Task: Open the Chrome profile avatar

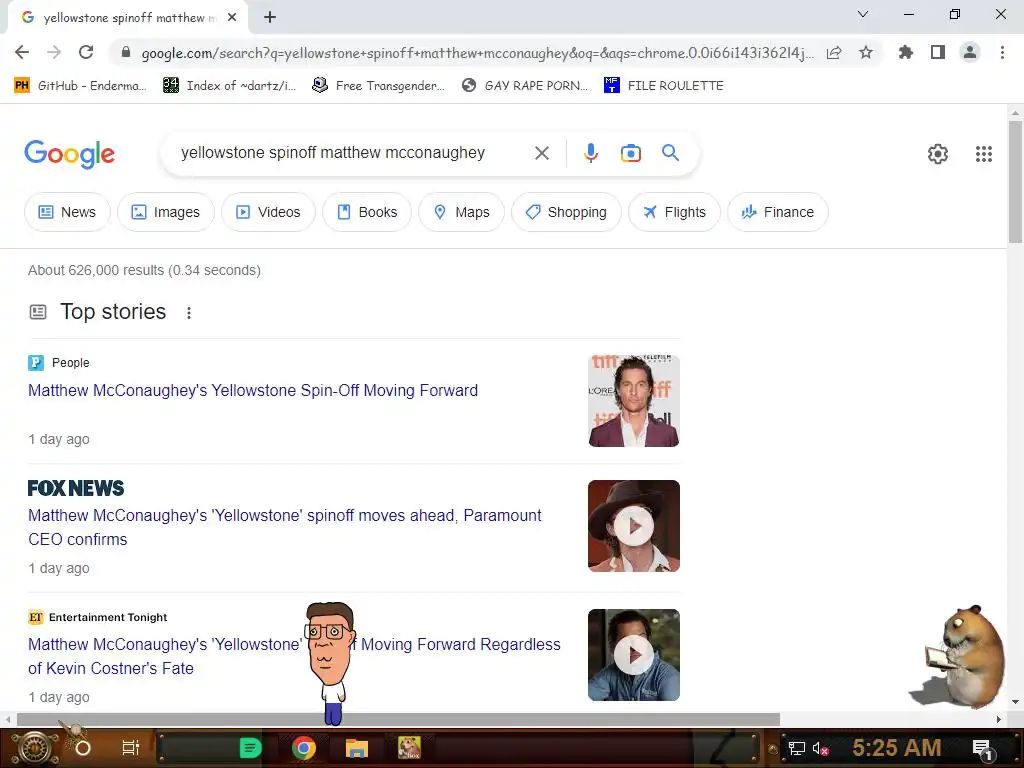Action: pyautogui.click(x=970, y=52)
